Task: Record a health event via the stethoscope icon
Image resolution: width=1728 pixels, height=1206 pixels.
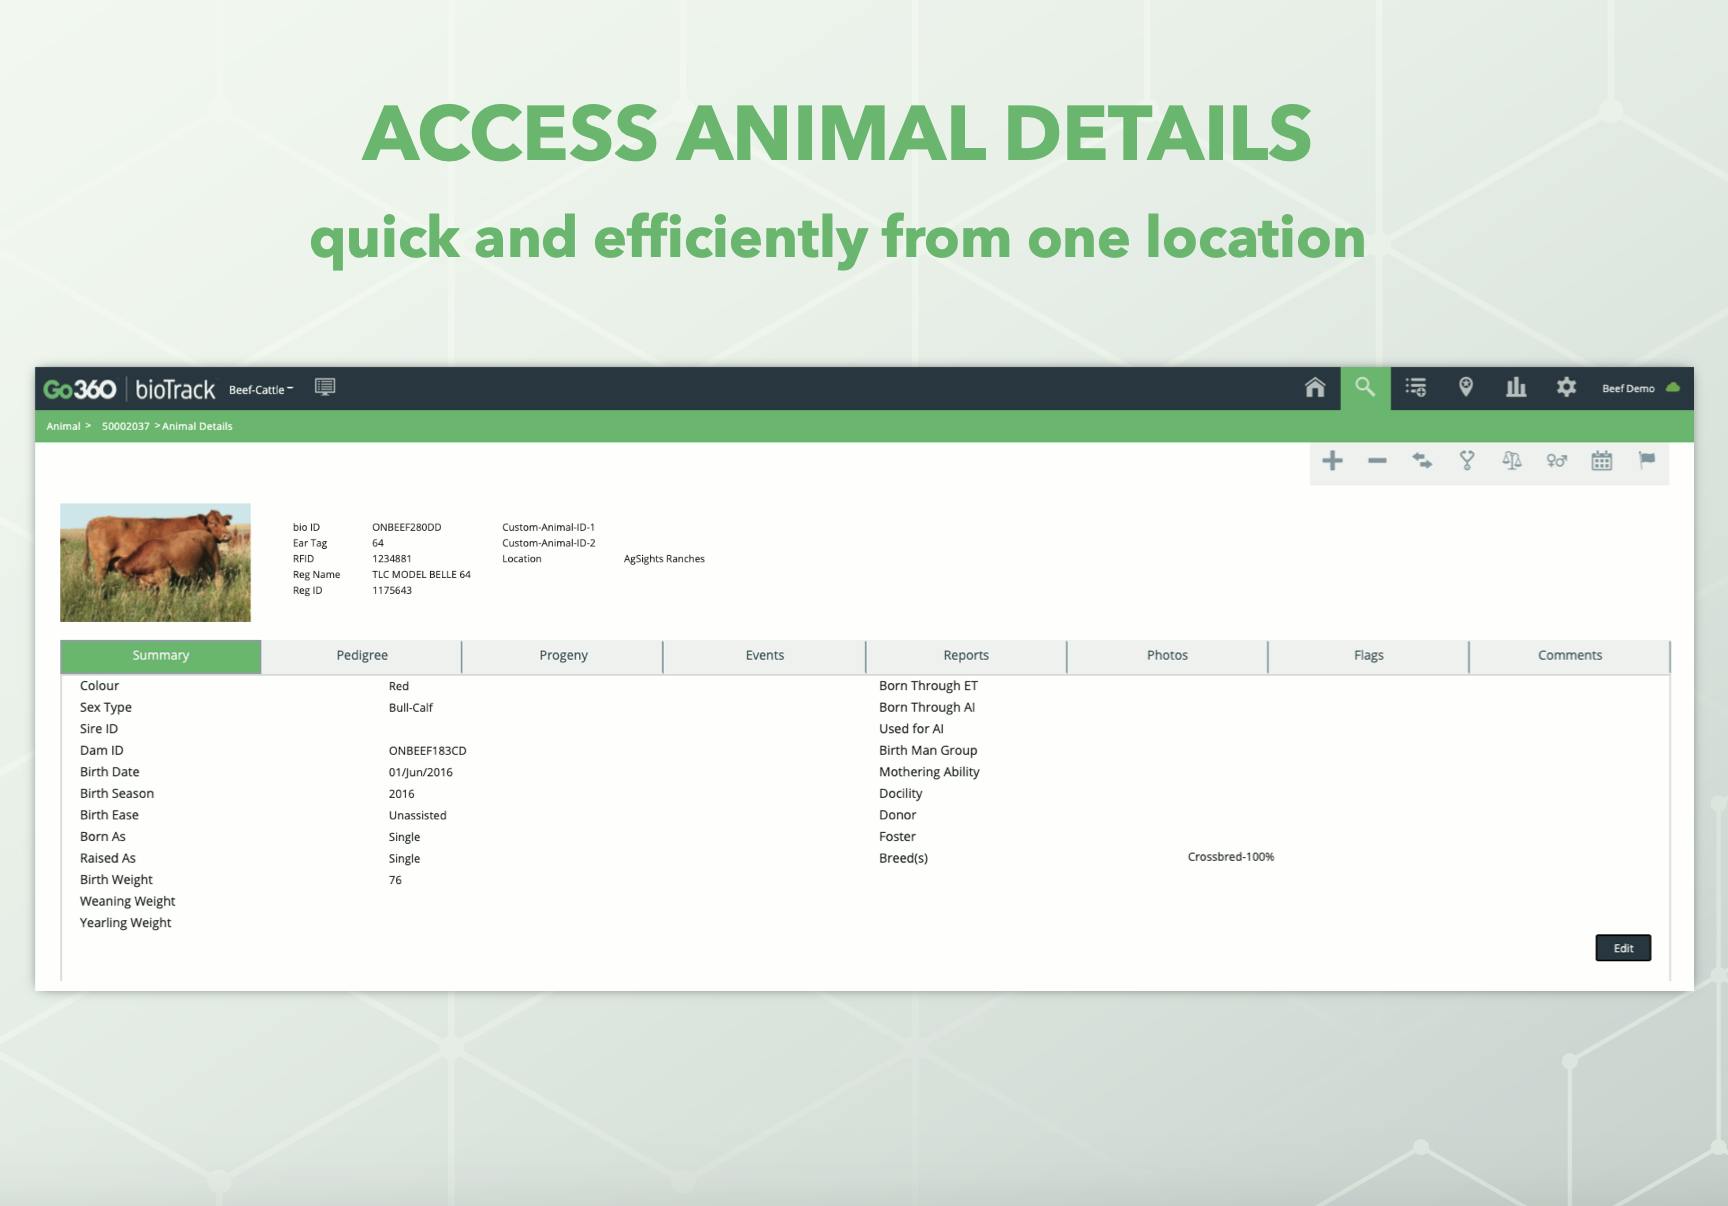Action: coord(1467,461)
